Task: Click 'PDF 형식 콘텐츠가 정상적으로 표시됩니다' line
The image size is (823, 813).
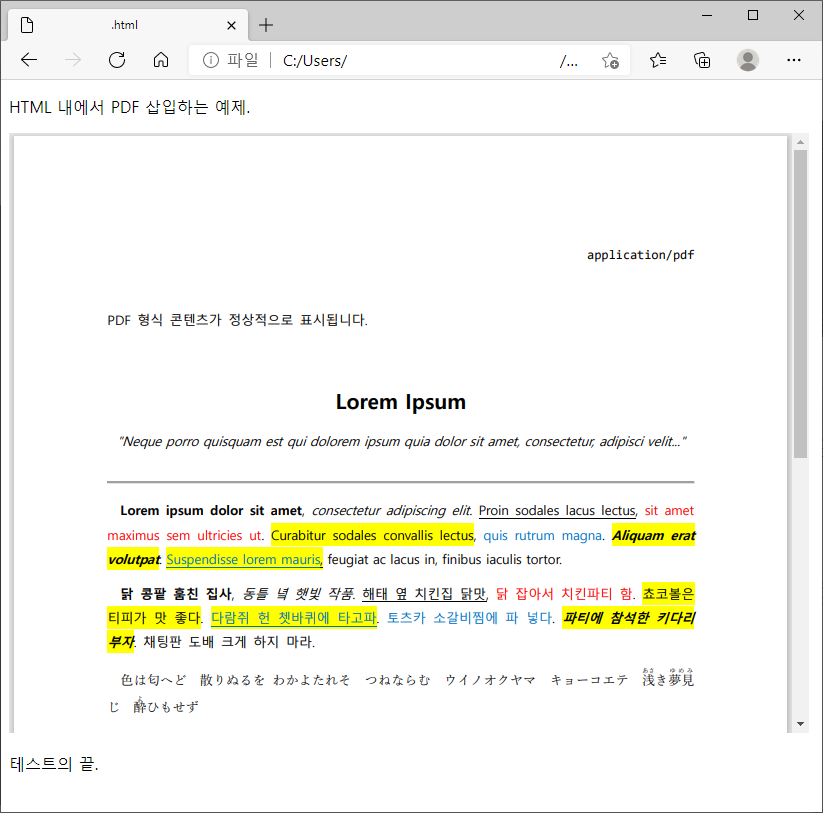Action: click(x=237, y=320)
